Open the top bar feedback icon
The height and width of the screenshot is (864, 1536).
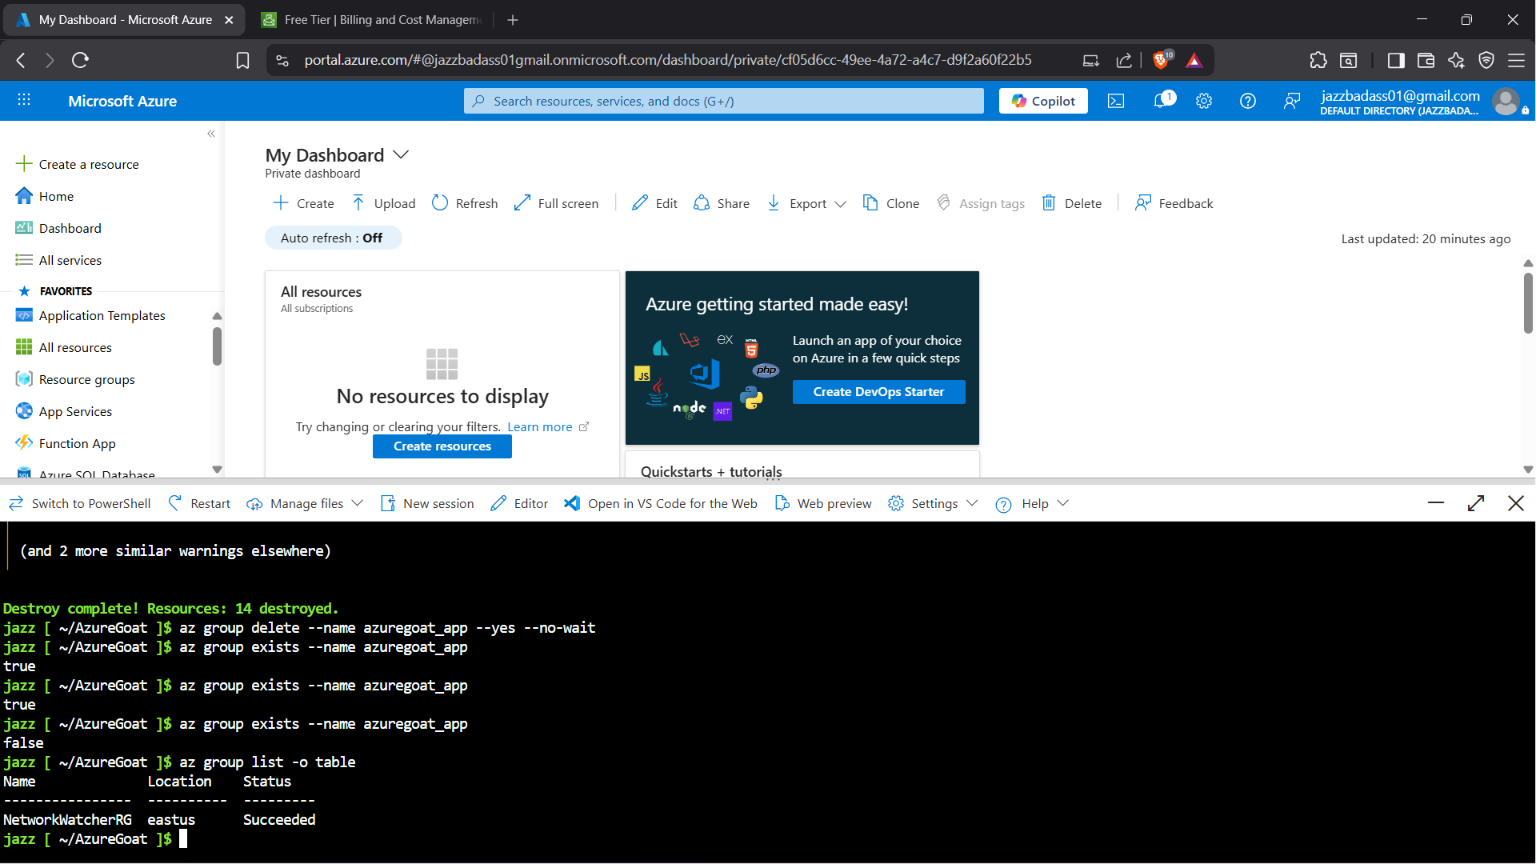pyautogui.click(x=1292, y=101)
